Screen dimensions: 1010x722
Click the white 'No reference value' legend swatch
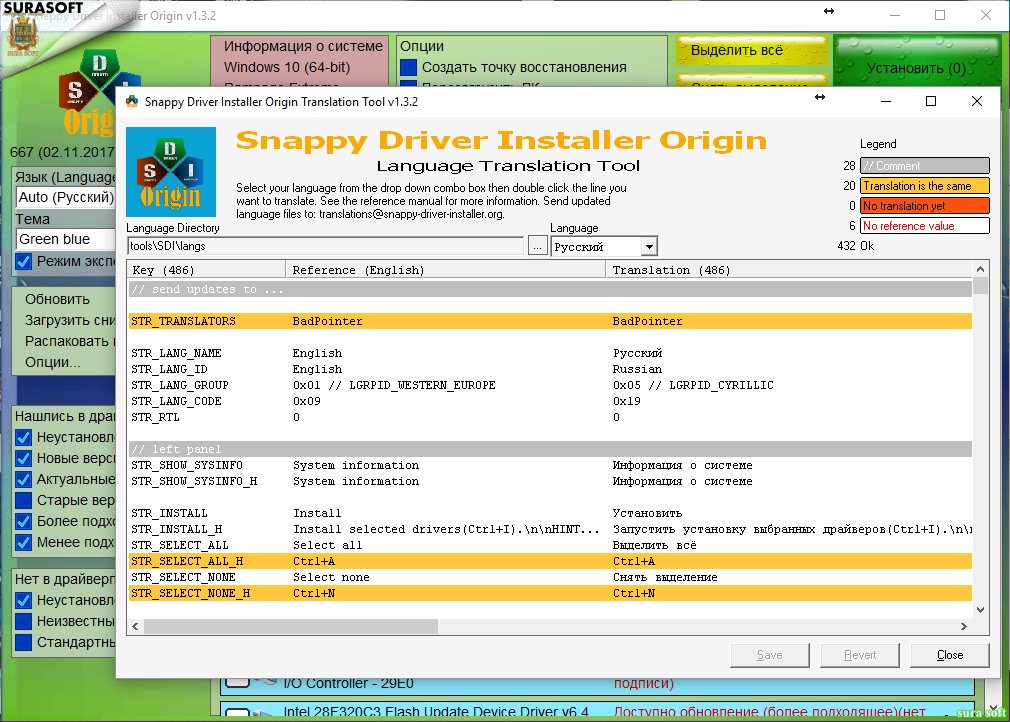[924, 226]
